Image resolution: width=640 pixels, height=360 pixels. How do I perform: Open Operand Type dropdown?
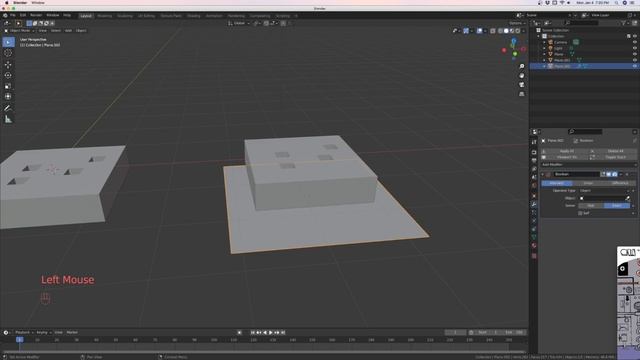(604, 191)
